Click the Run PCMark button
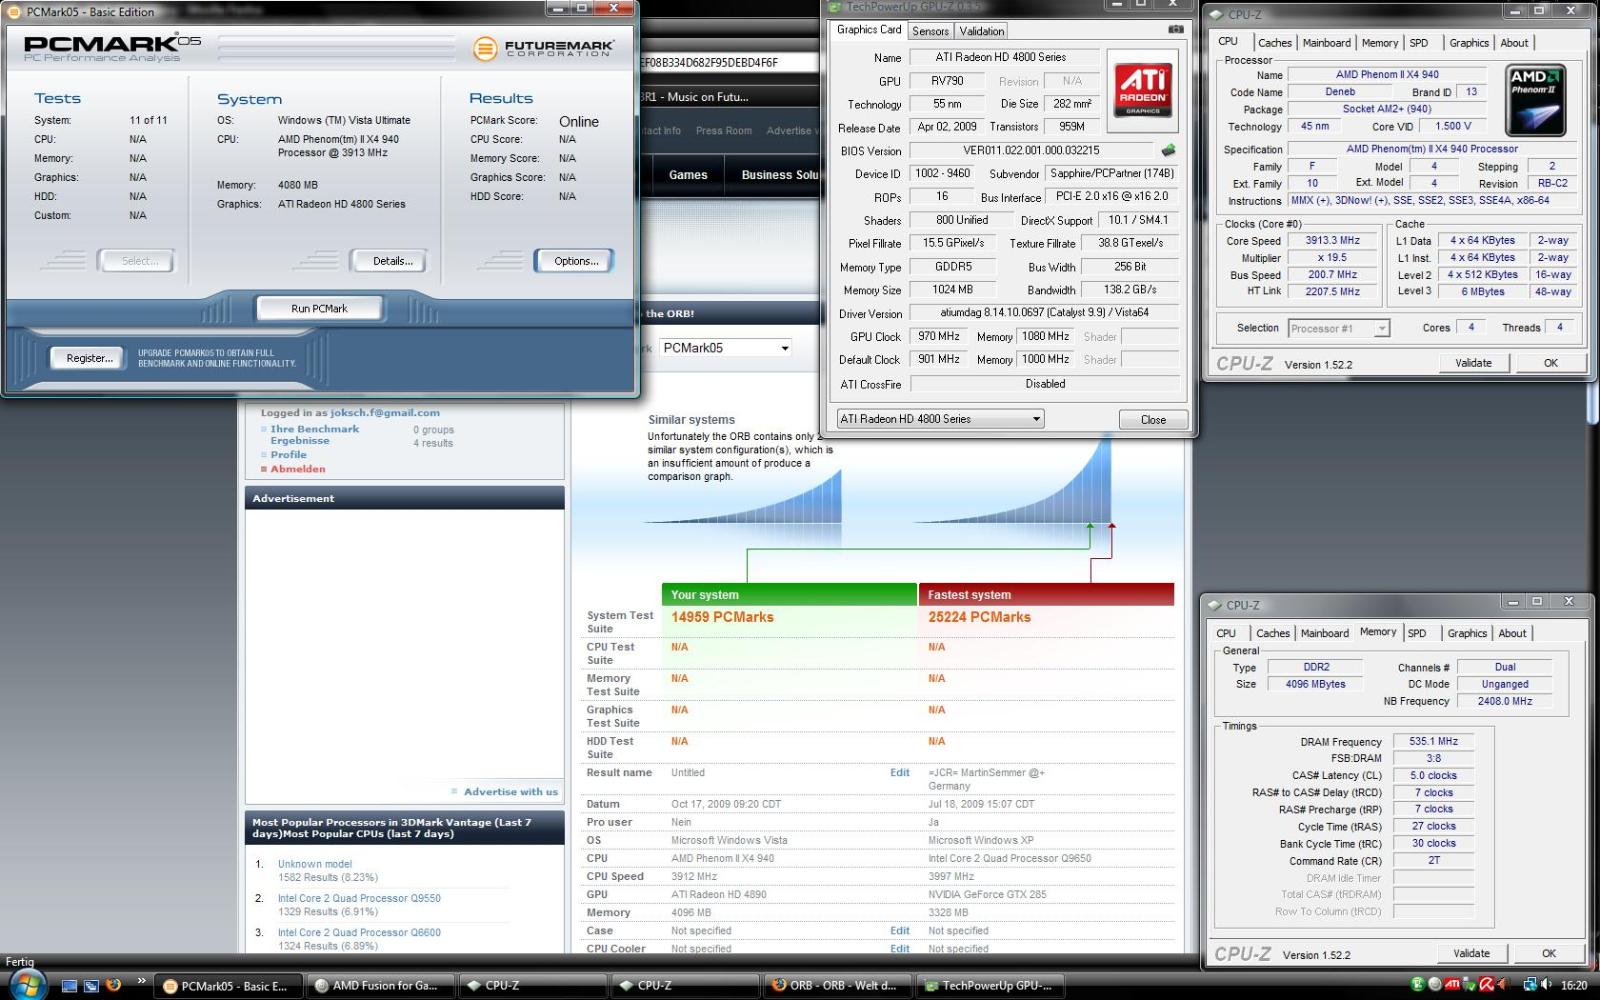 pos(319,308)
